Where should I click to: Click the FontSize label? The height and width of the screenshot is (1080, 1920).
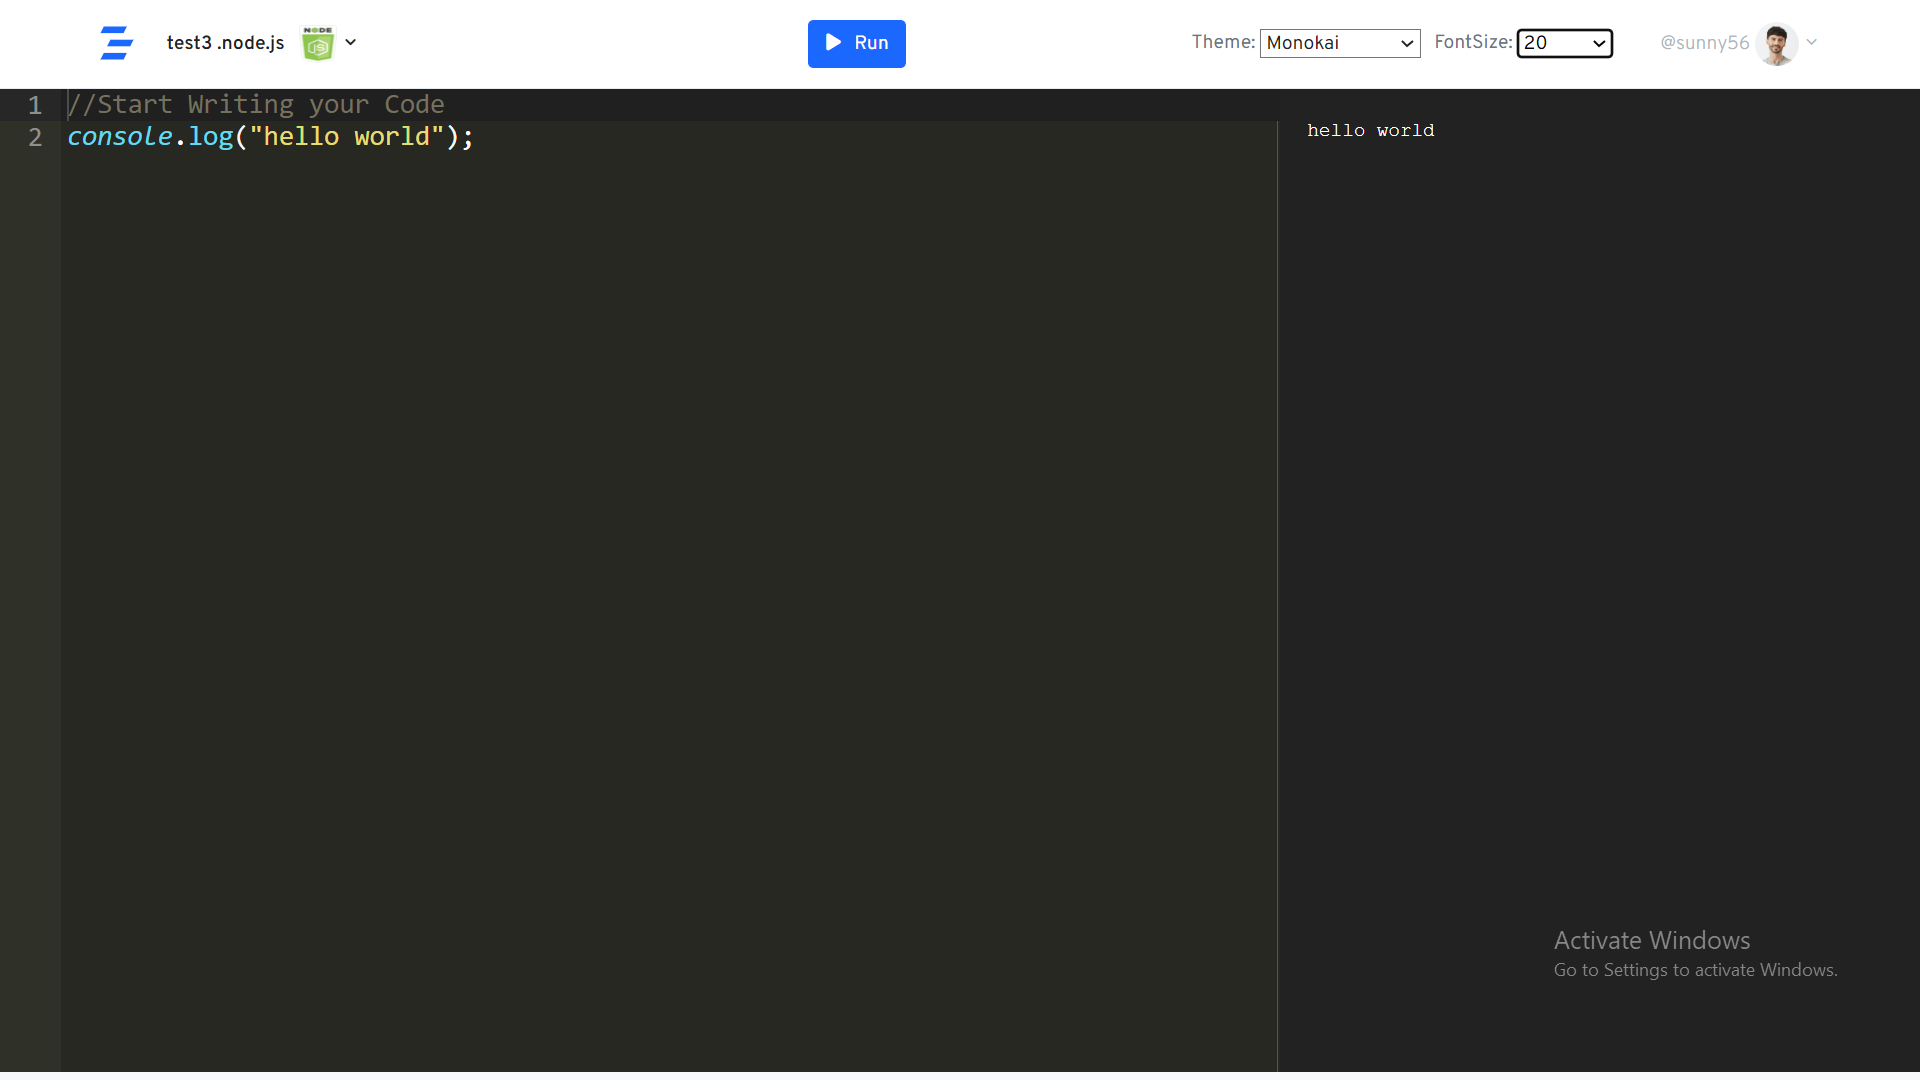click(1473, 42)
